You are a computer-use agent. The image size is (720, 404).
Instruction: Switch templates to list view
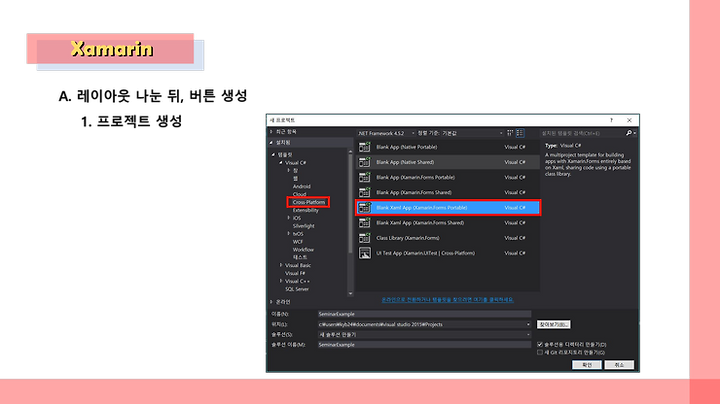tap(520, 133)
